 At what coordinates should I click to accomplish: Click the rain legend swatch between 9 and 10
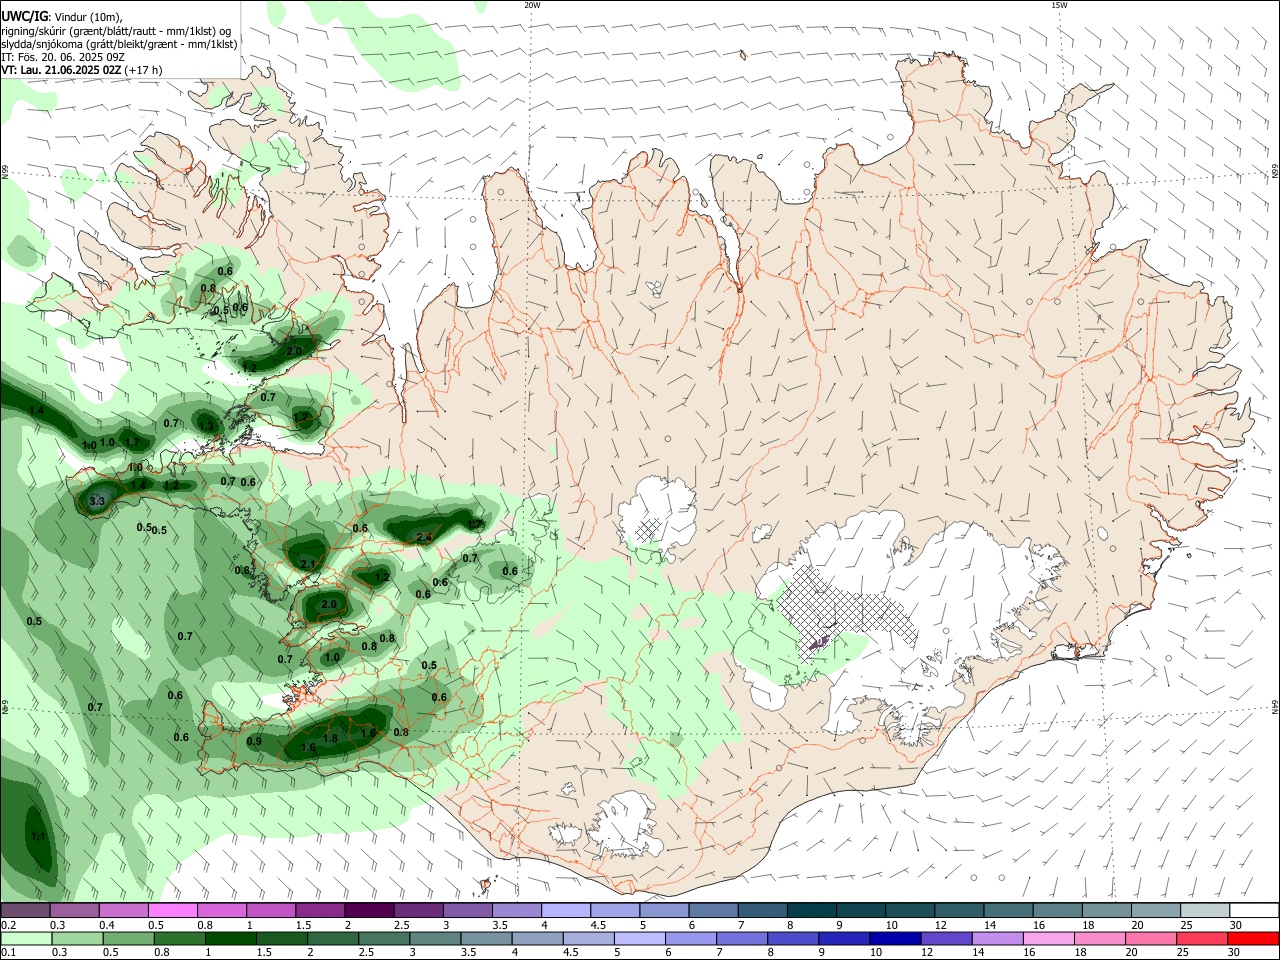[842, 939]
